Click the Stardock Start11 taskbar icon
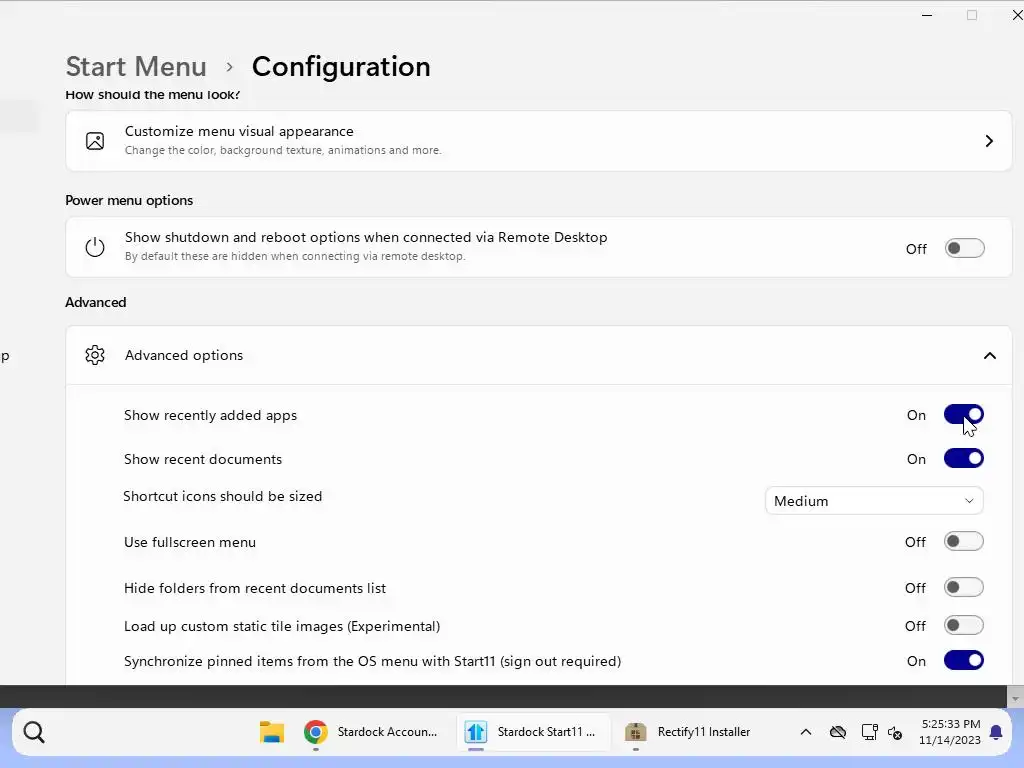The image size is (1024, 768). pyautogui.click(x=476, y=732)
